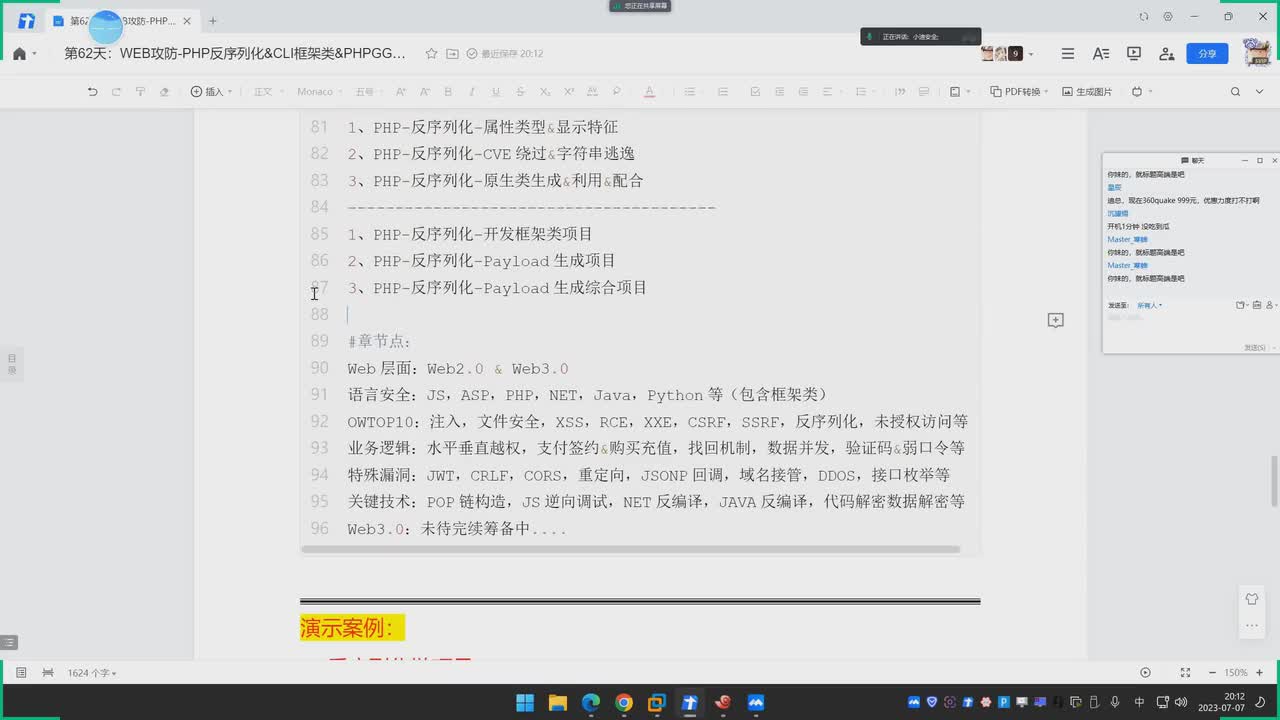Switch to the 第62天 document tab

coord(121,20)
